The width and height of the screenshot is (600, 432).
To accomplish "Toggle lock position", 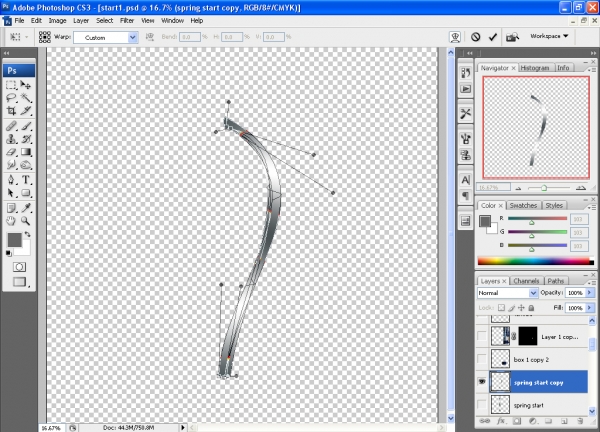I will tap(521, 308).
